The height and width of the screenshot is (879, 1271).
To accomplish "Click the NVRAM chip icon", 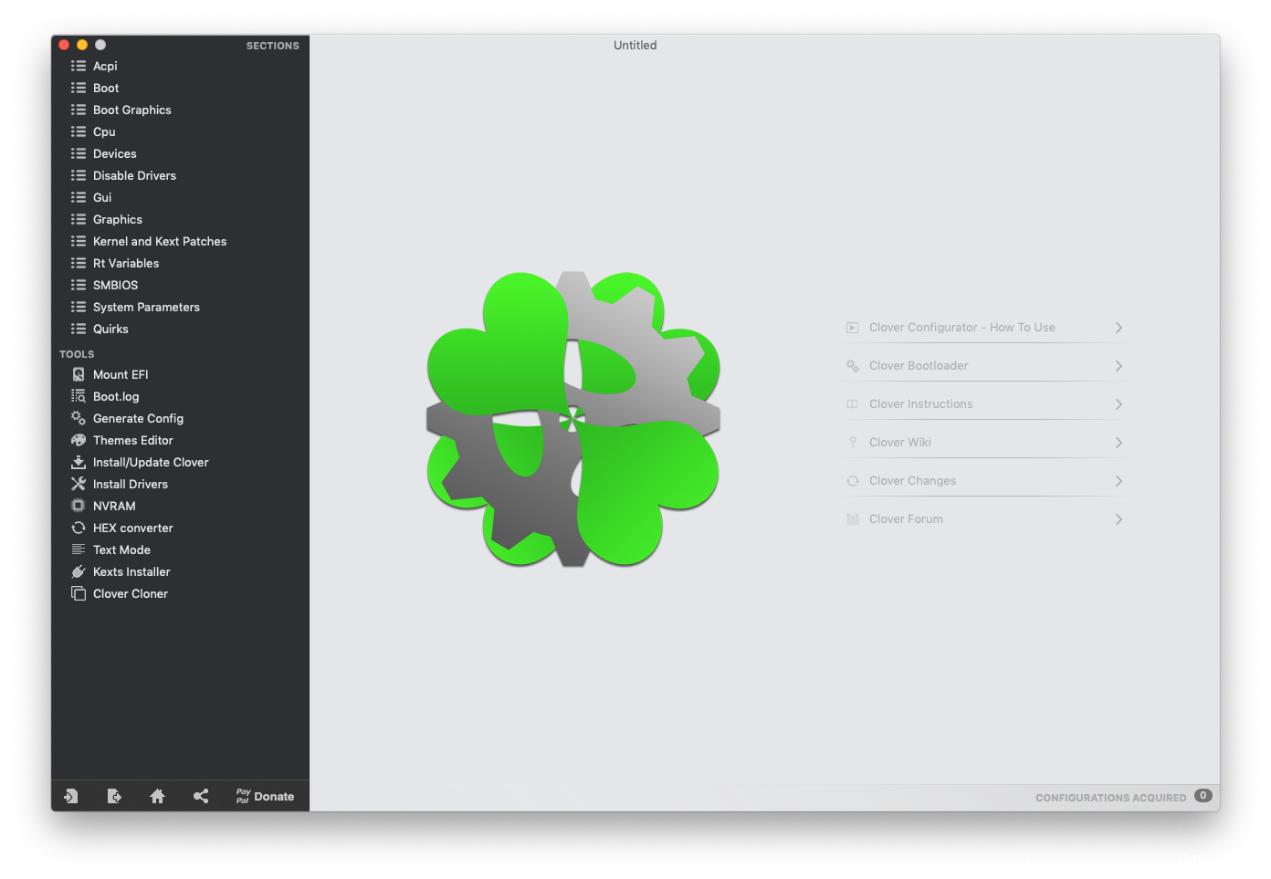I will click(x=78, y=506).
